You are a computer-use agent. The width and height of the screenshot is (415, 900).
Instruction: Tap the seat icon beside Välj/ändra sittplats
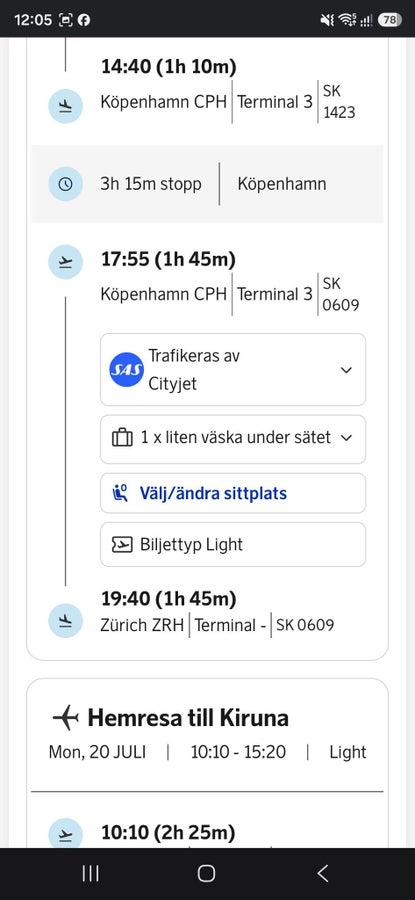pyautogui.click(x=120, y=493)
